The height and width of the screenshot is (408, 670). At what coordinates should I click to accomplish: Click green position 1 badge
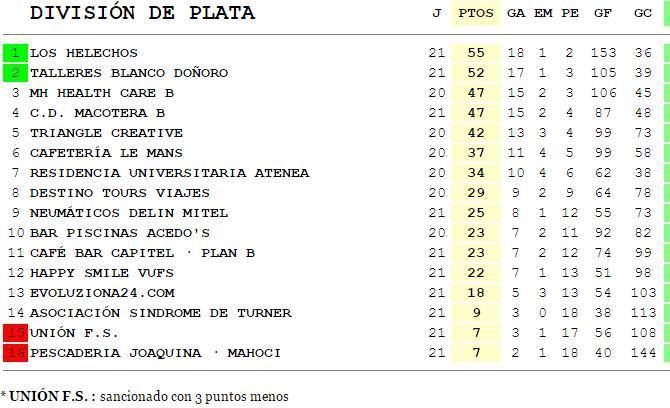pos(16,53)
